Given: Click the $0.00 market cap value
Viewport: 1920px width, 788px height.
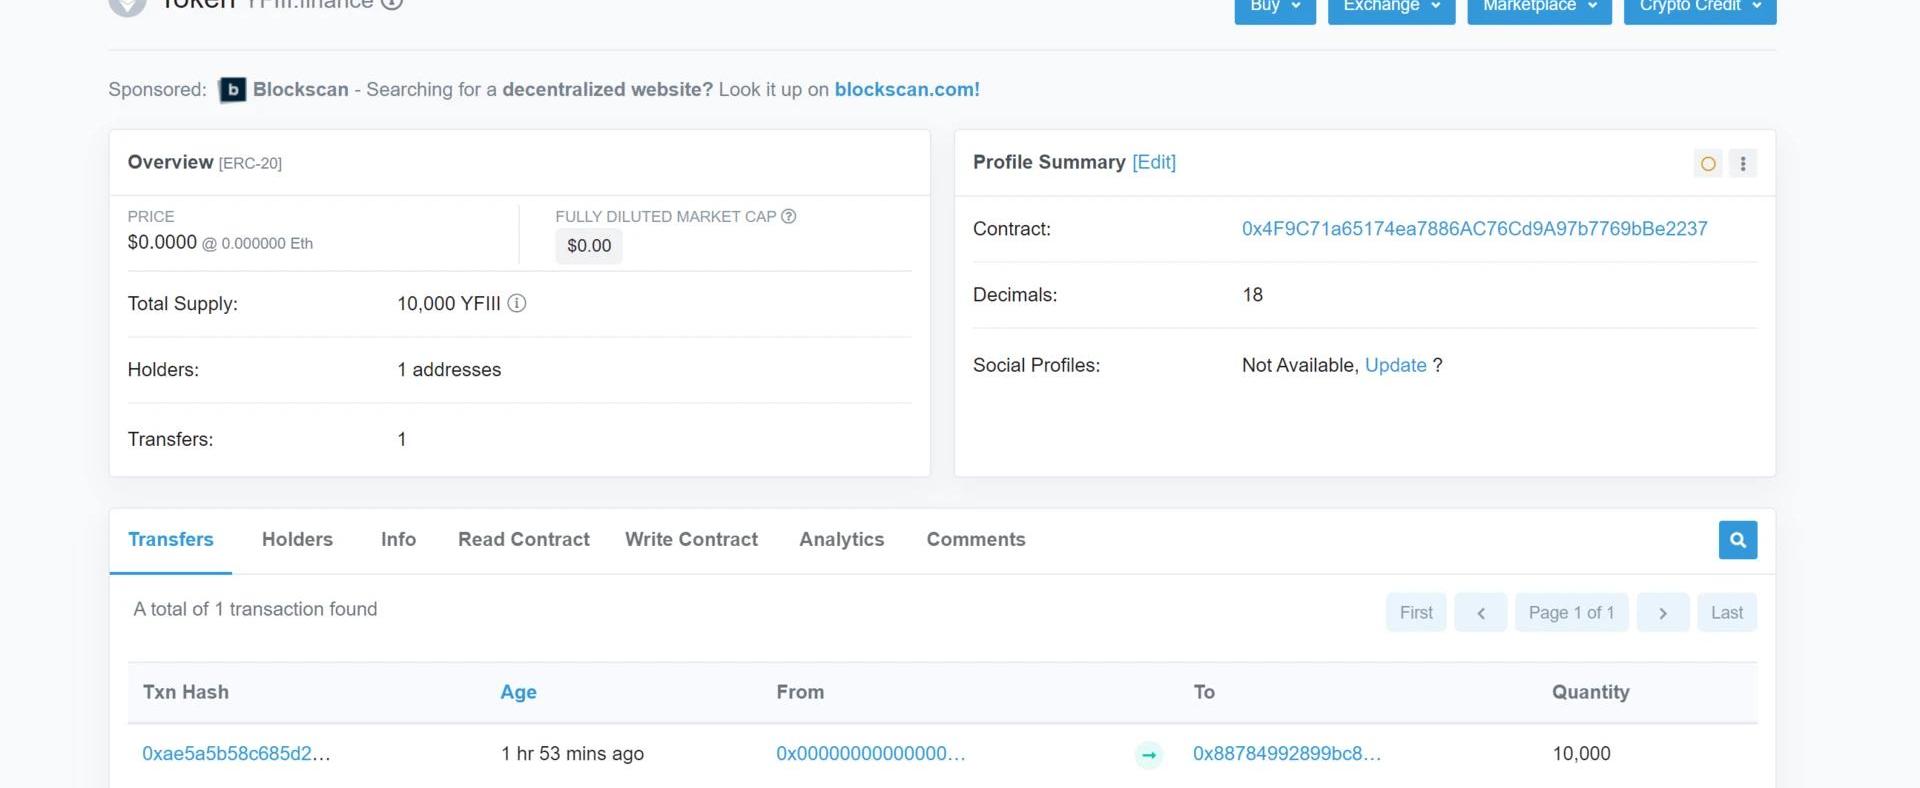Looking at the screenshot, I should (589, 246).
